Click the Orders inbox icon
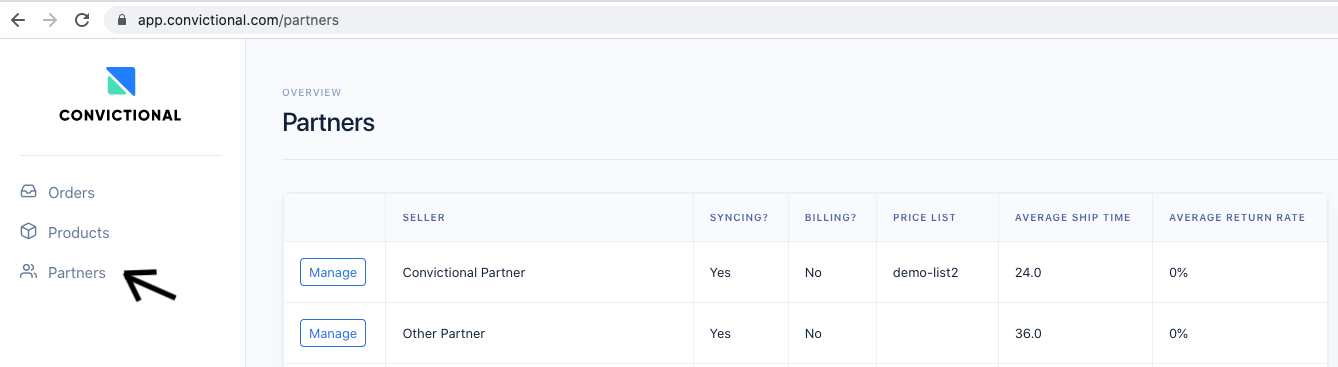This screenshot has width=1338, height=367. pos(29,192)
